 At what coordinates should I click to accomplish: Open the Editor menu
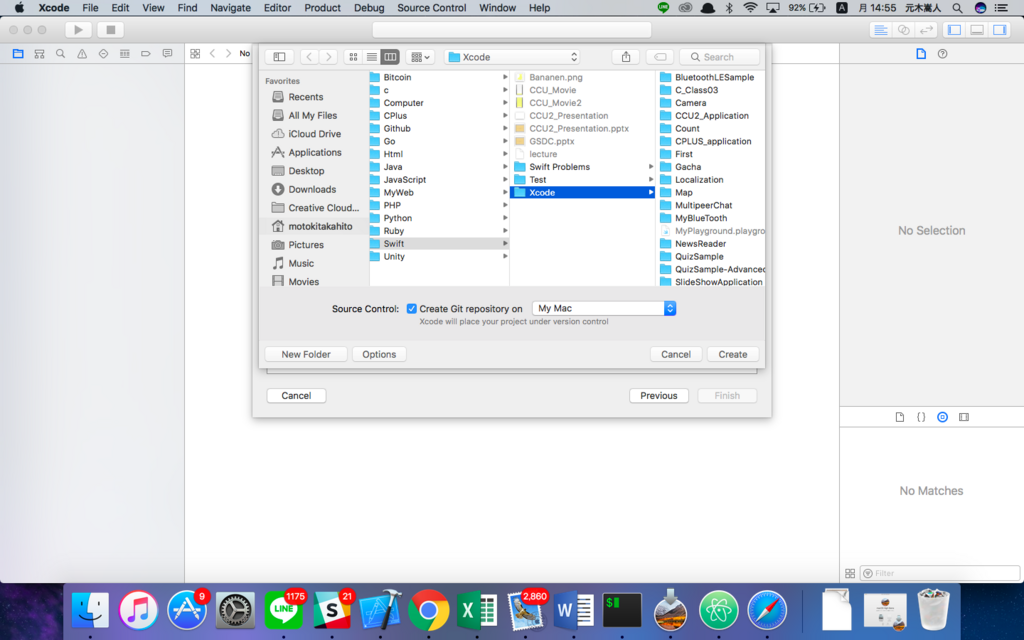277,8
